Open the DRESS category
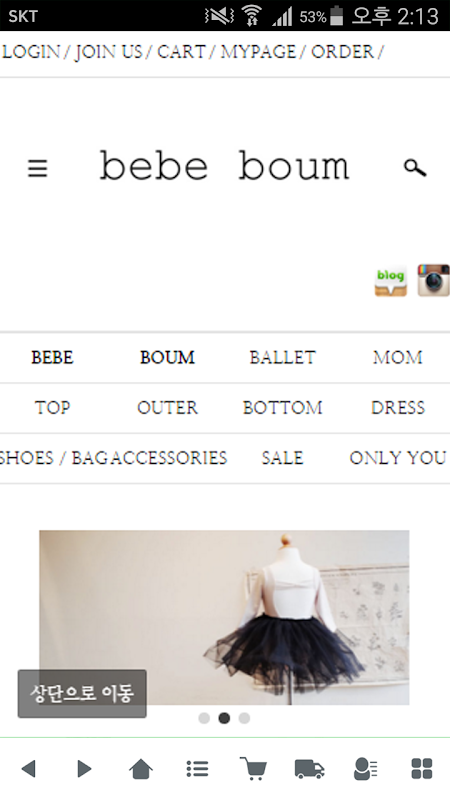450x800 pixels. coord(398,408)
